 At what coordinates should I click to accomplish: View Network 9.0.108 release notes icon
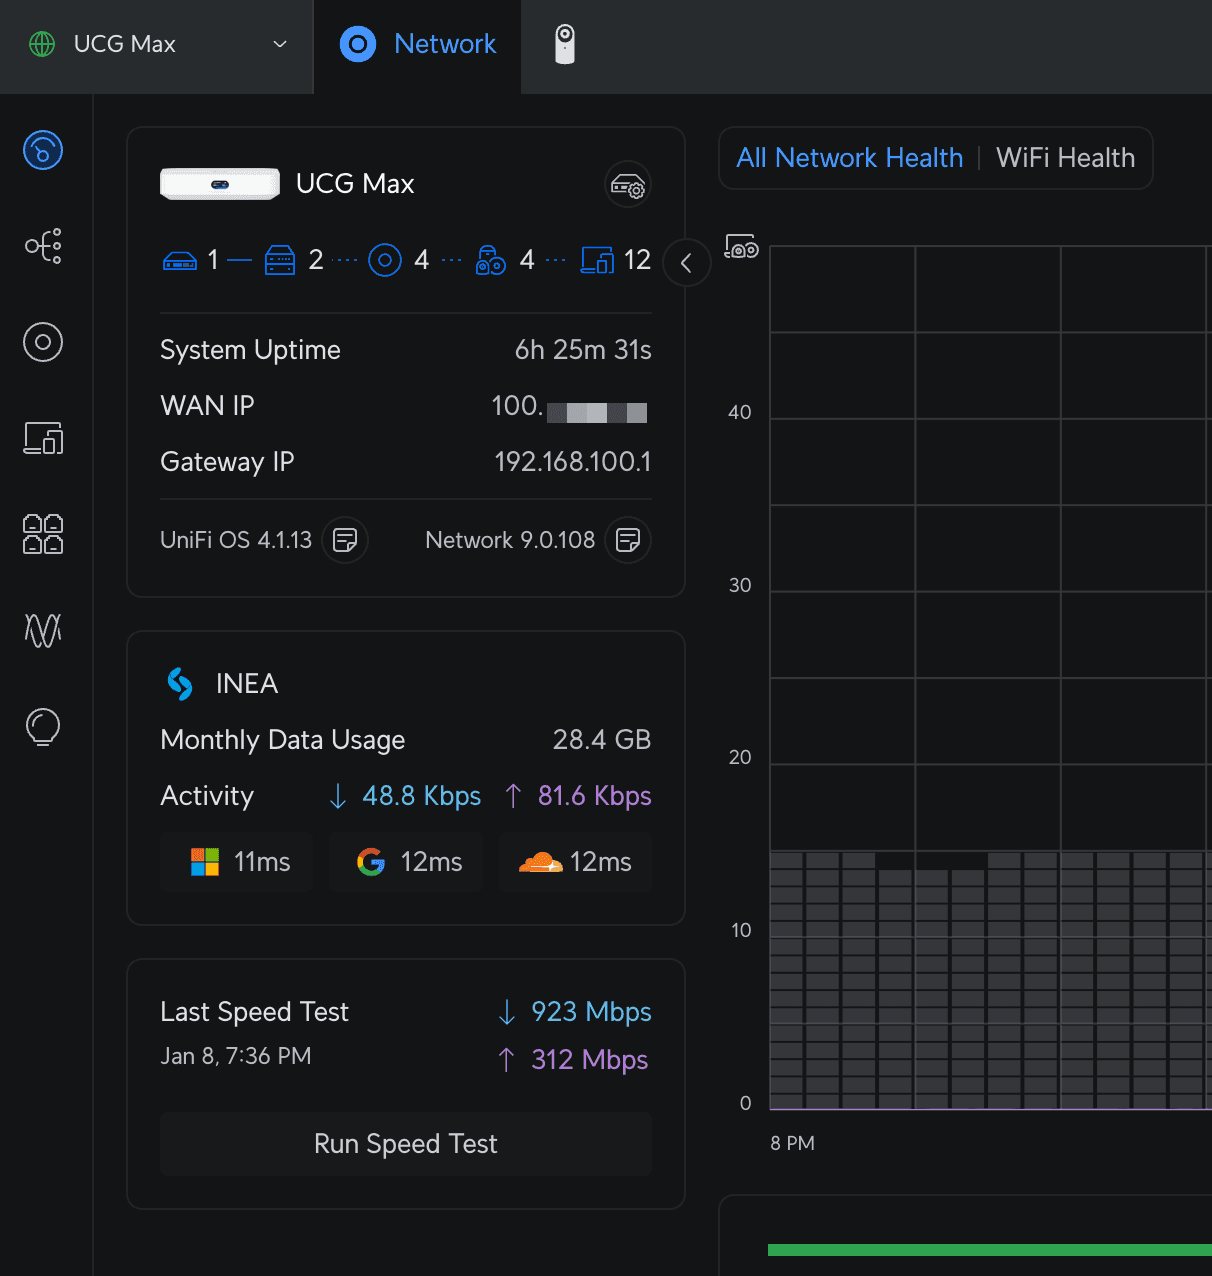pyautogui.click(x=628, y=540)
